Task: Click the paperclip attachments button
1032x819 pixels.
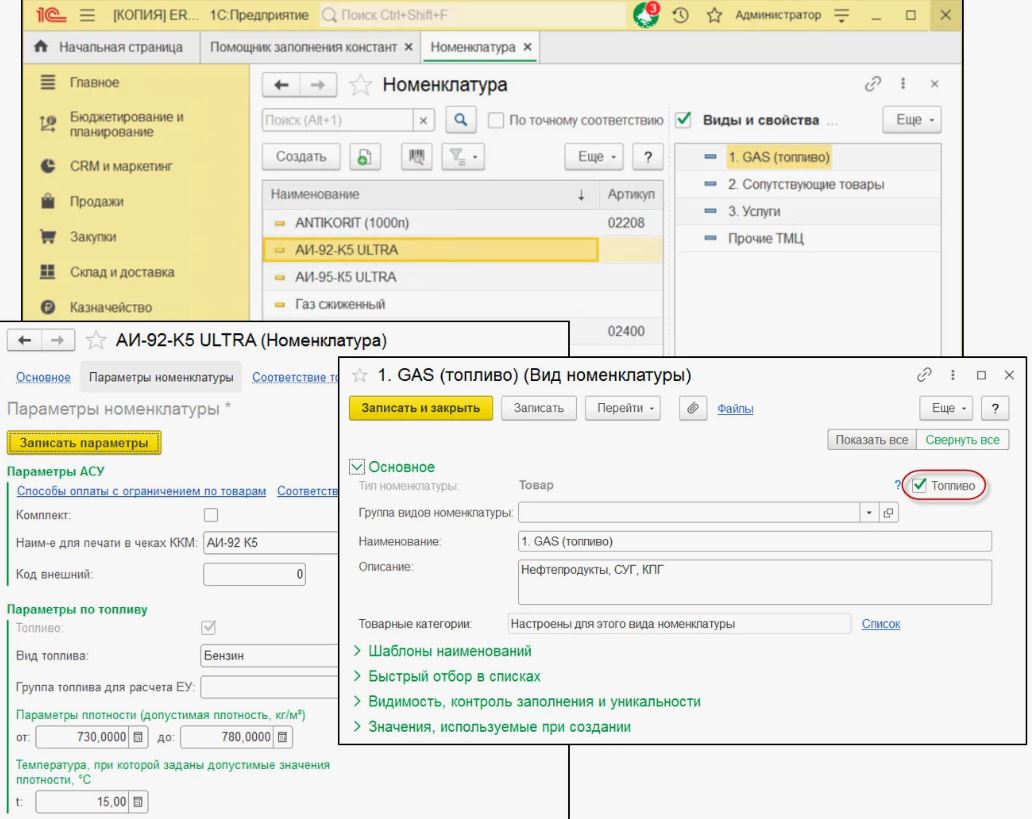Action: click(692, 408)
